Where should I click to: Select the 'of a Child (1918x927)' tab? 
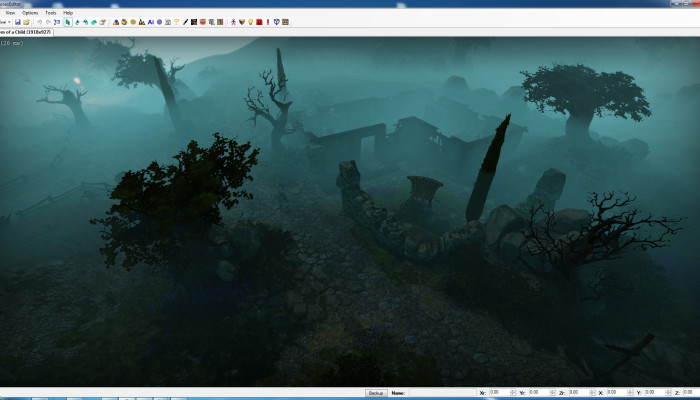pos(26,32)
